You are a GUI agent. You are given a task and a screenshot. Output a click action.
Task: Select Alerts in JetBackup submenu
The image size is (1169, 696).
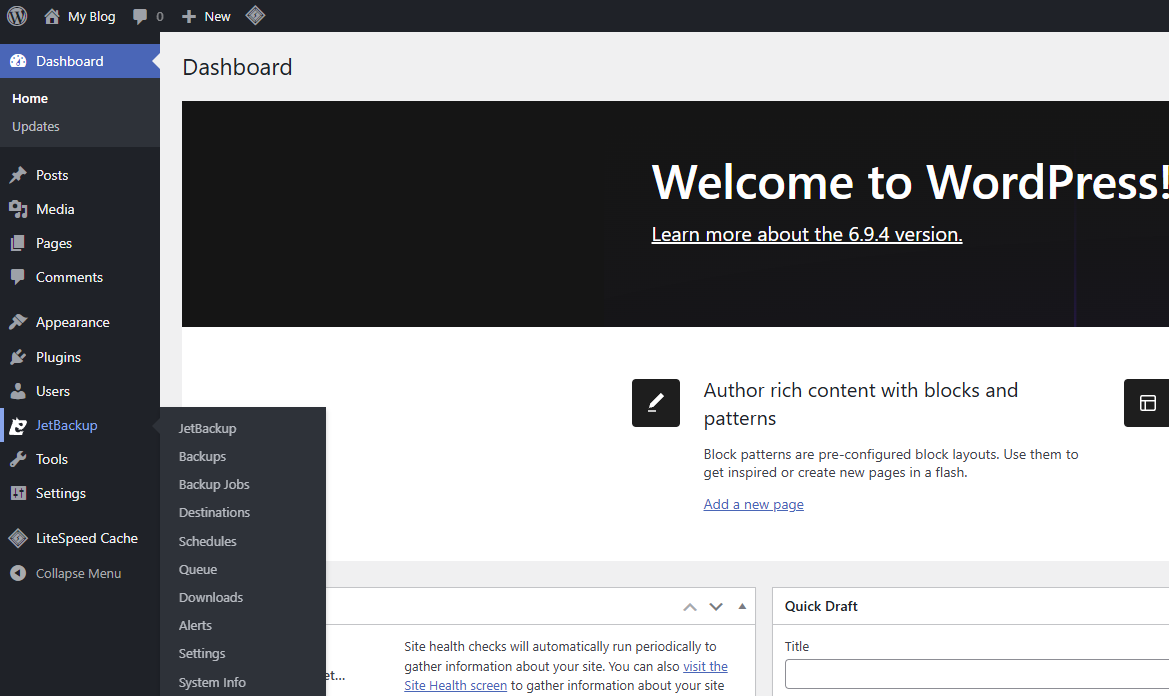click(195, 625)
